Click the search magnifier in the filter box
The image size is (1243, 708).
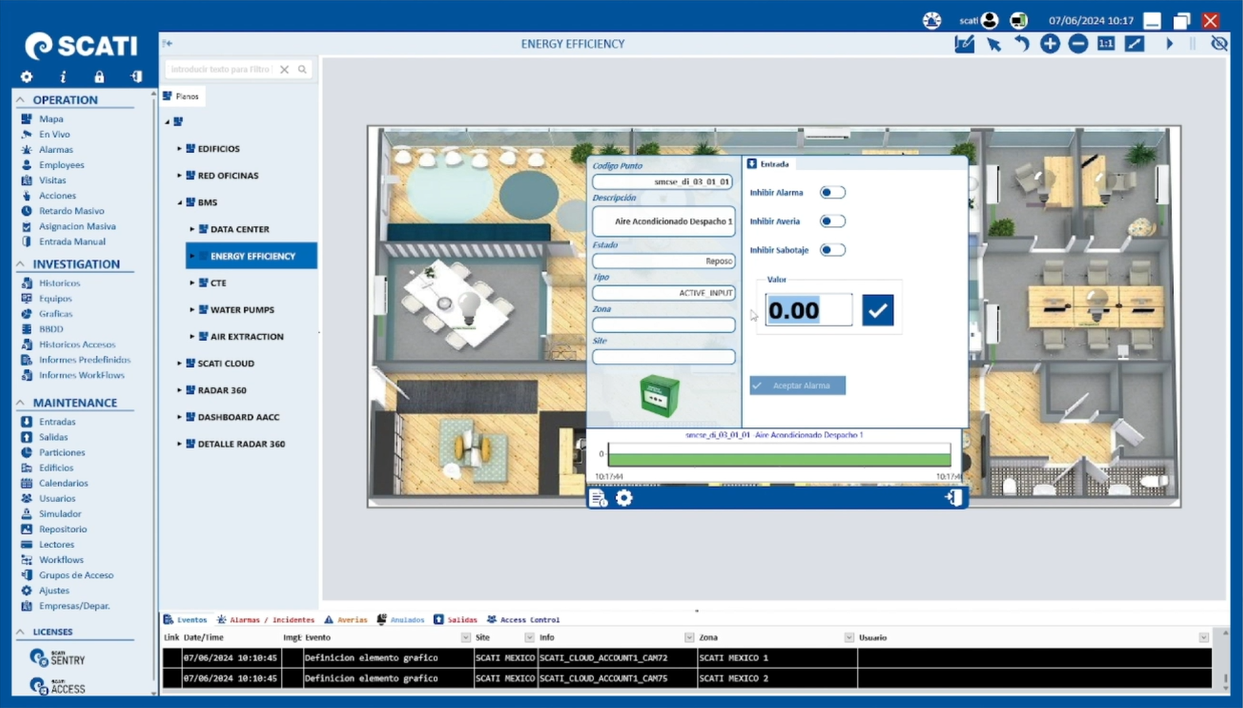302,70
